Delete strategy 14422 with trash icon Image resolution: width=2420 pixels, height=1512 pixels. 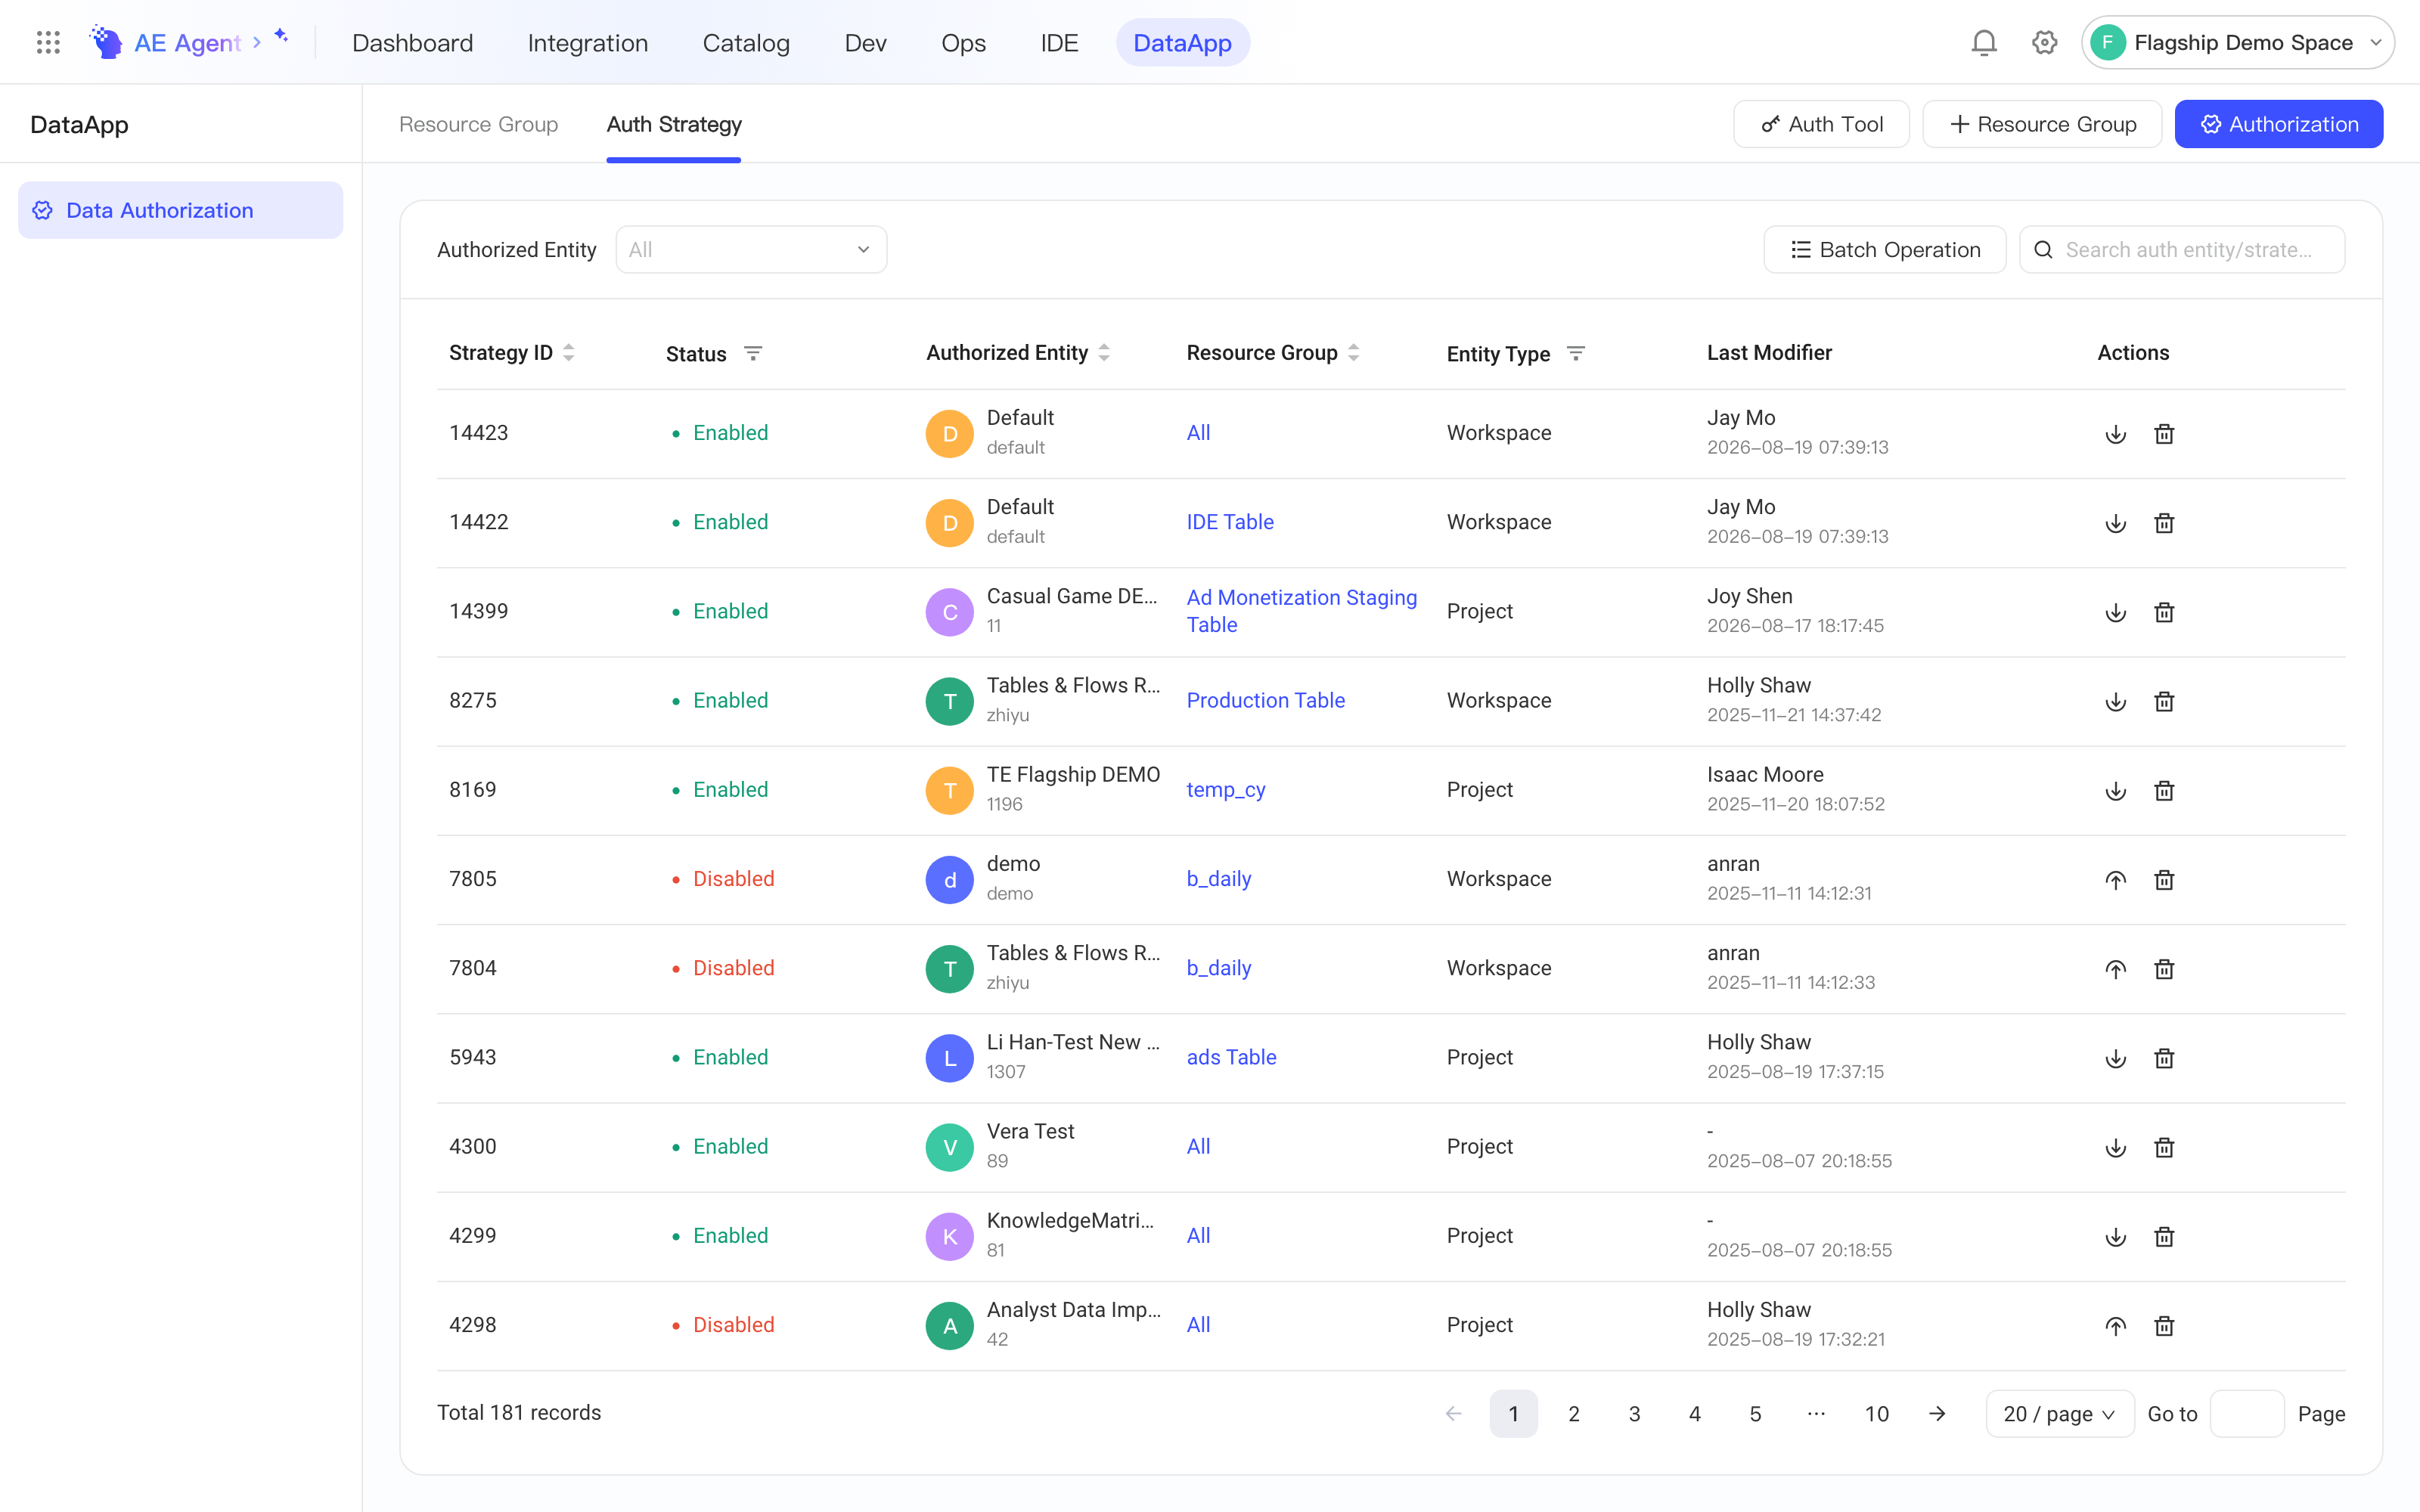click(2164, 523)
